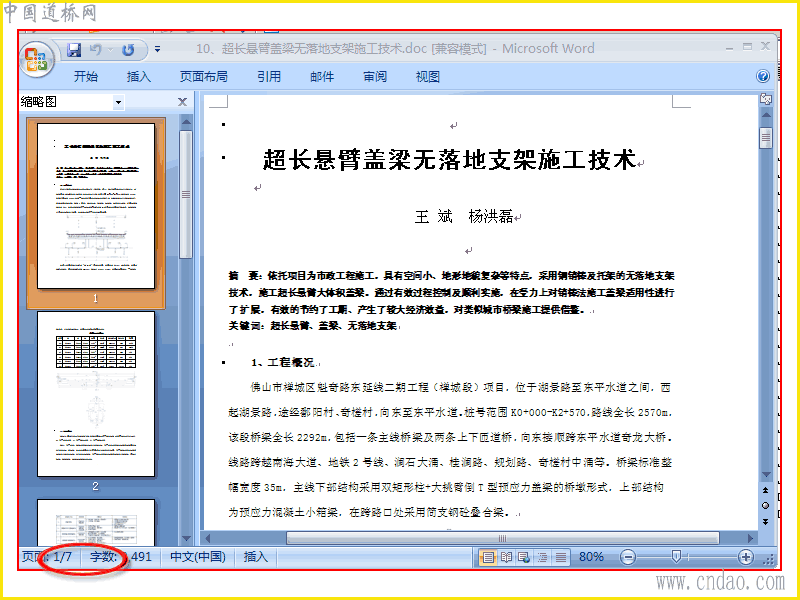Open the 插入 ribbon tab

139,77
